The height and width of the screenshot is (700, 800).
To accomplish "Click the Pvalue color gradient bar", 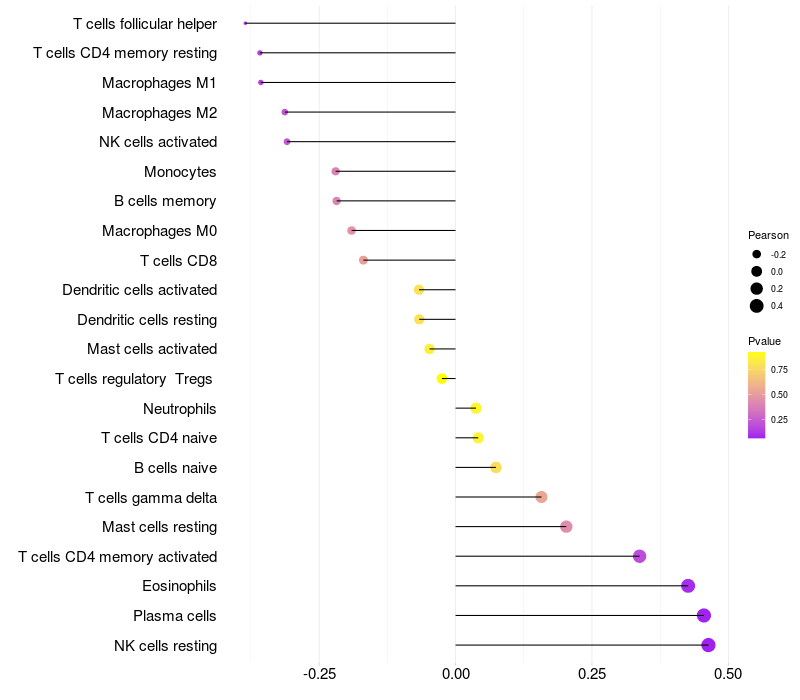I will [756, 395].
